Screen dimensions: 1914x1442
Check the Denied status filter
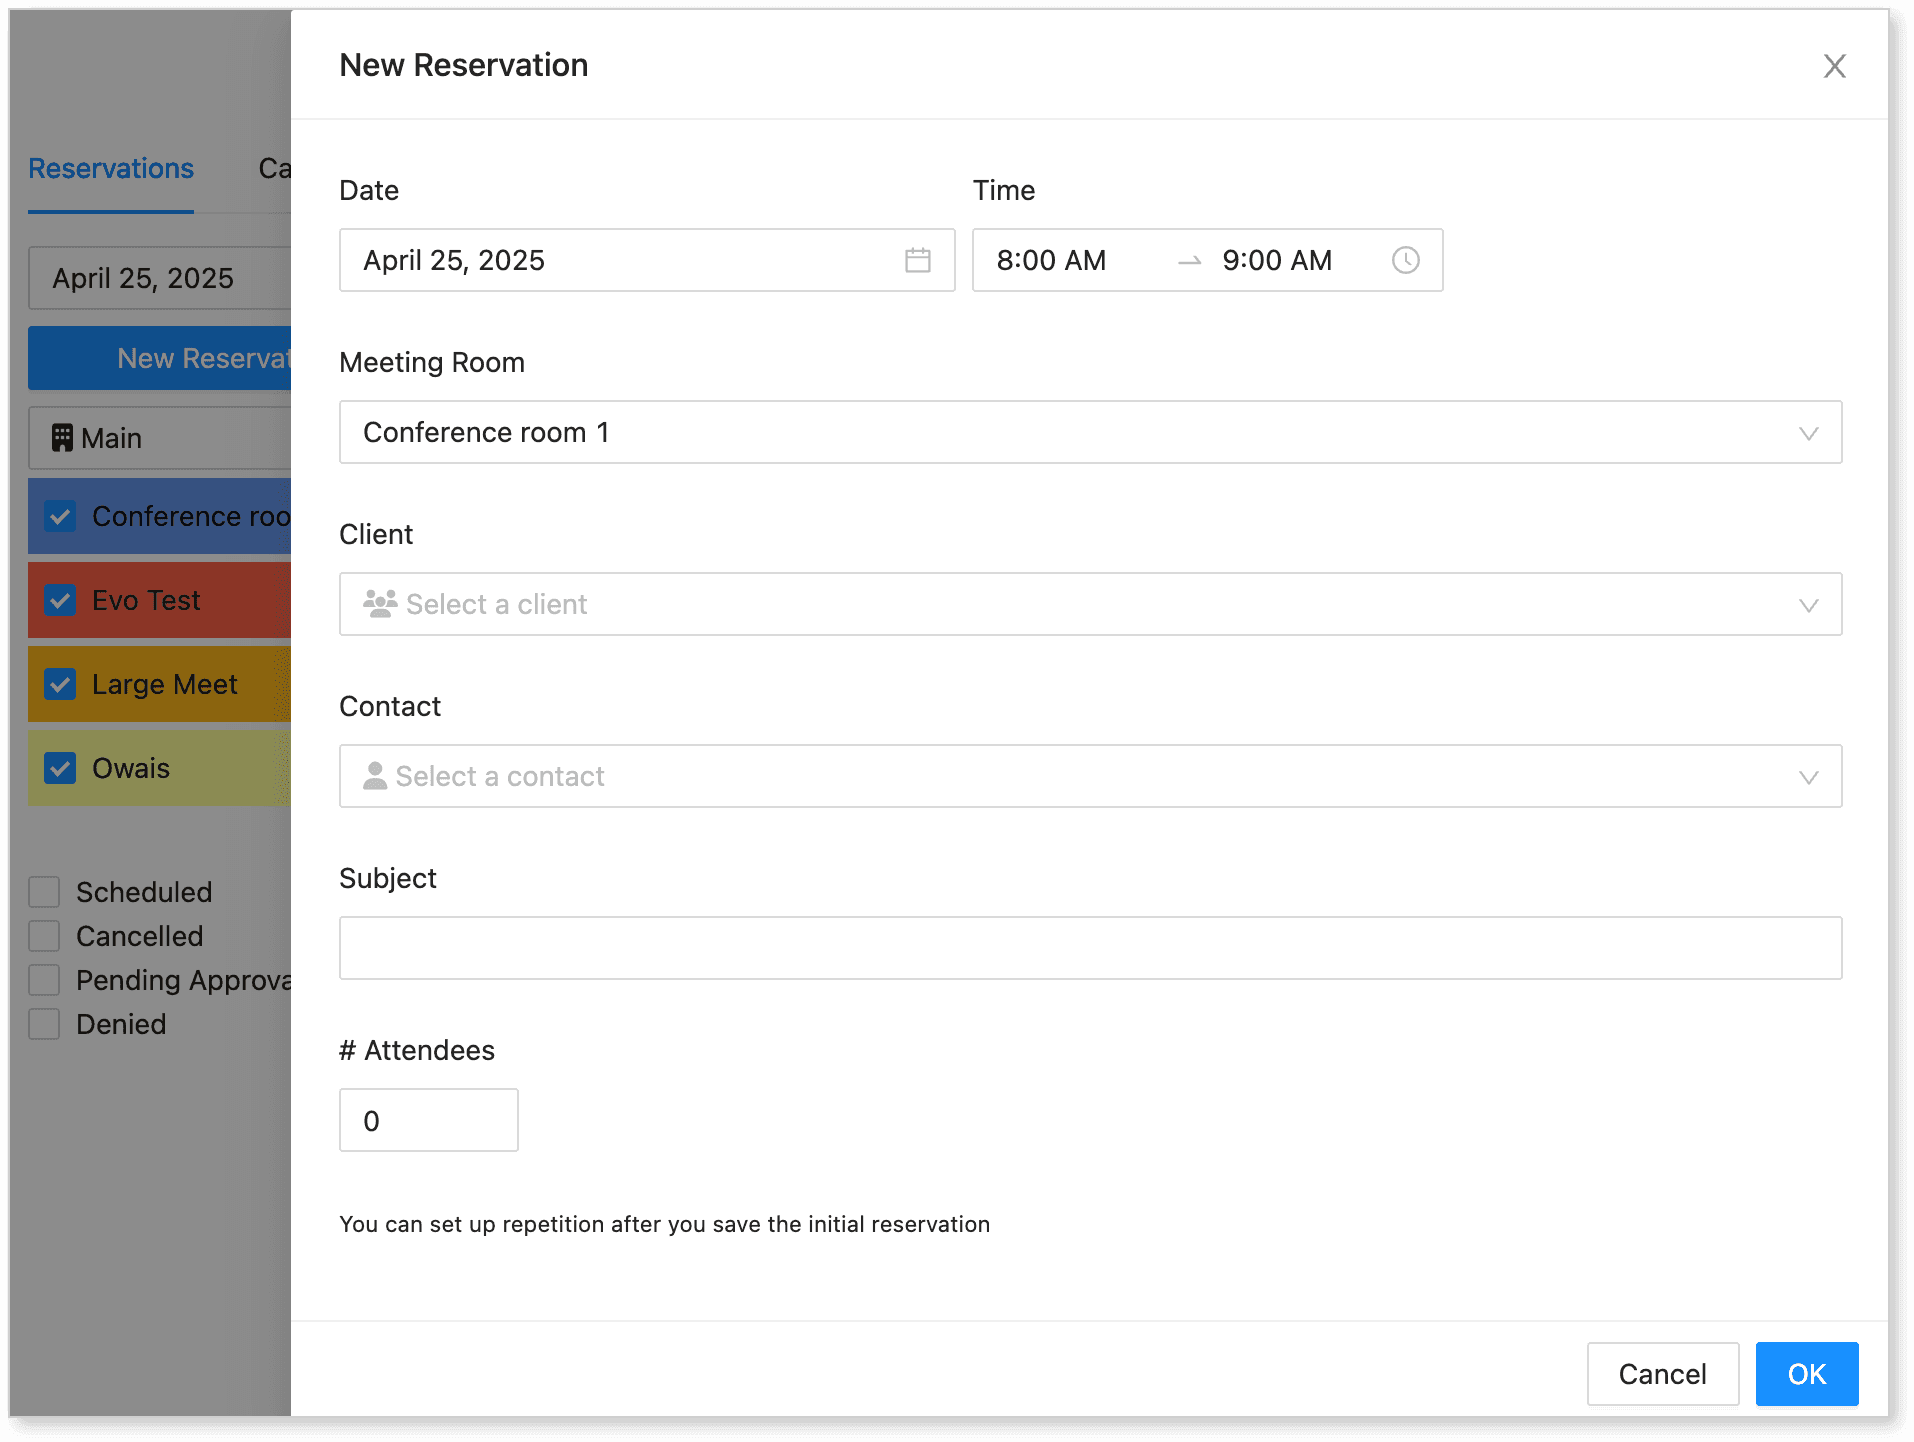(44, 1024)
